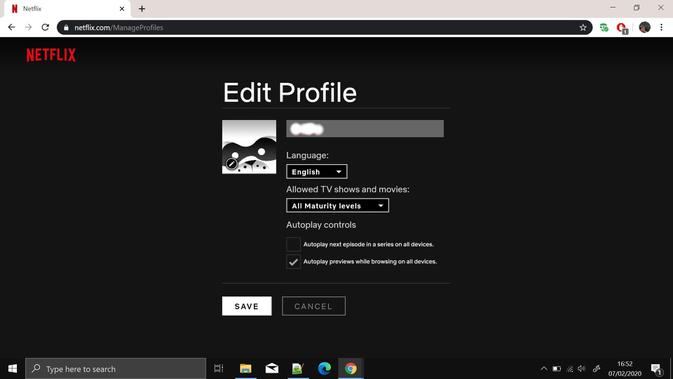
Task: Open File Explorer from taskbar
Action: [x=246, y=368]
